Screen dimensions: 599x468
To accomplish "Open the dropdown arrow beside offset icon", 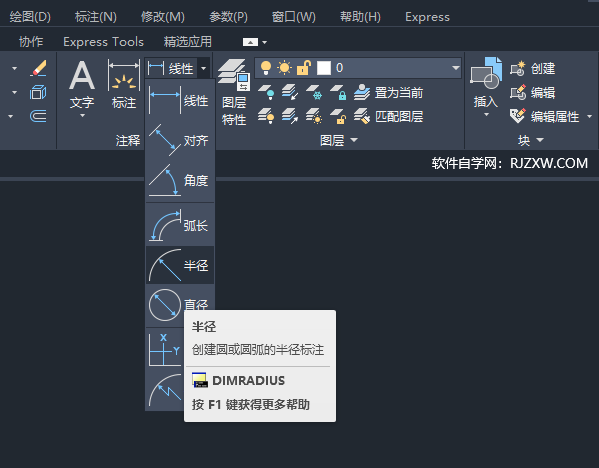I will [x=10, y=116].
